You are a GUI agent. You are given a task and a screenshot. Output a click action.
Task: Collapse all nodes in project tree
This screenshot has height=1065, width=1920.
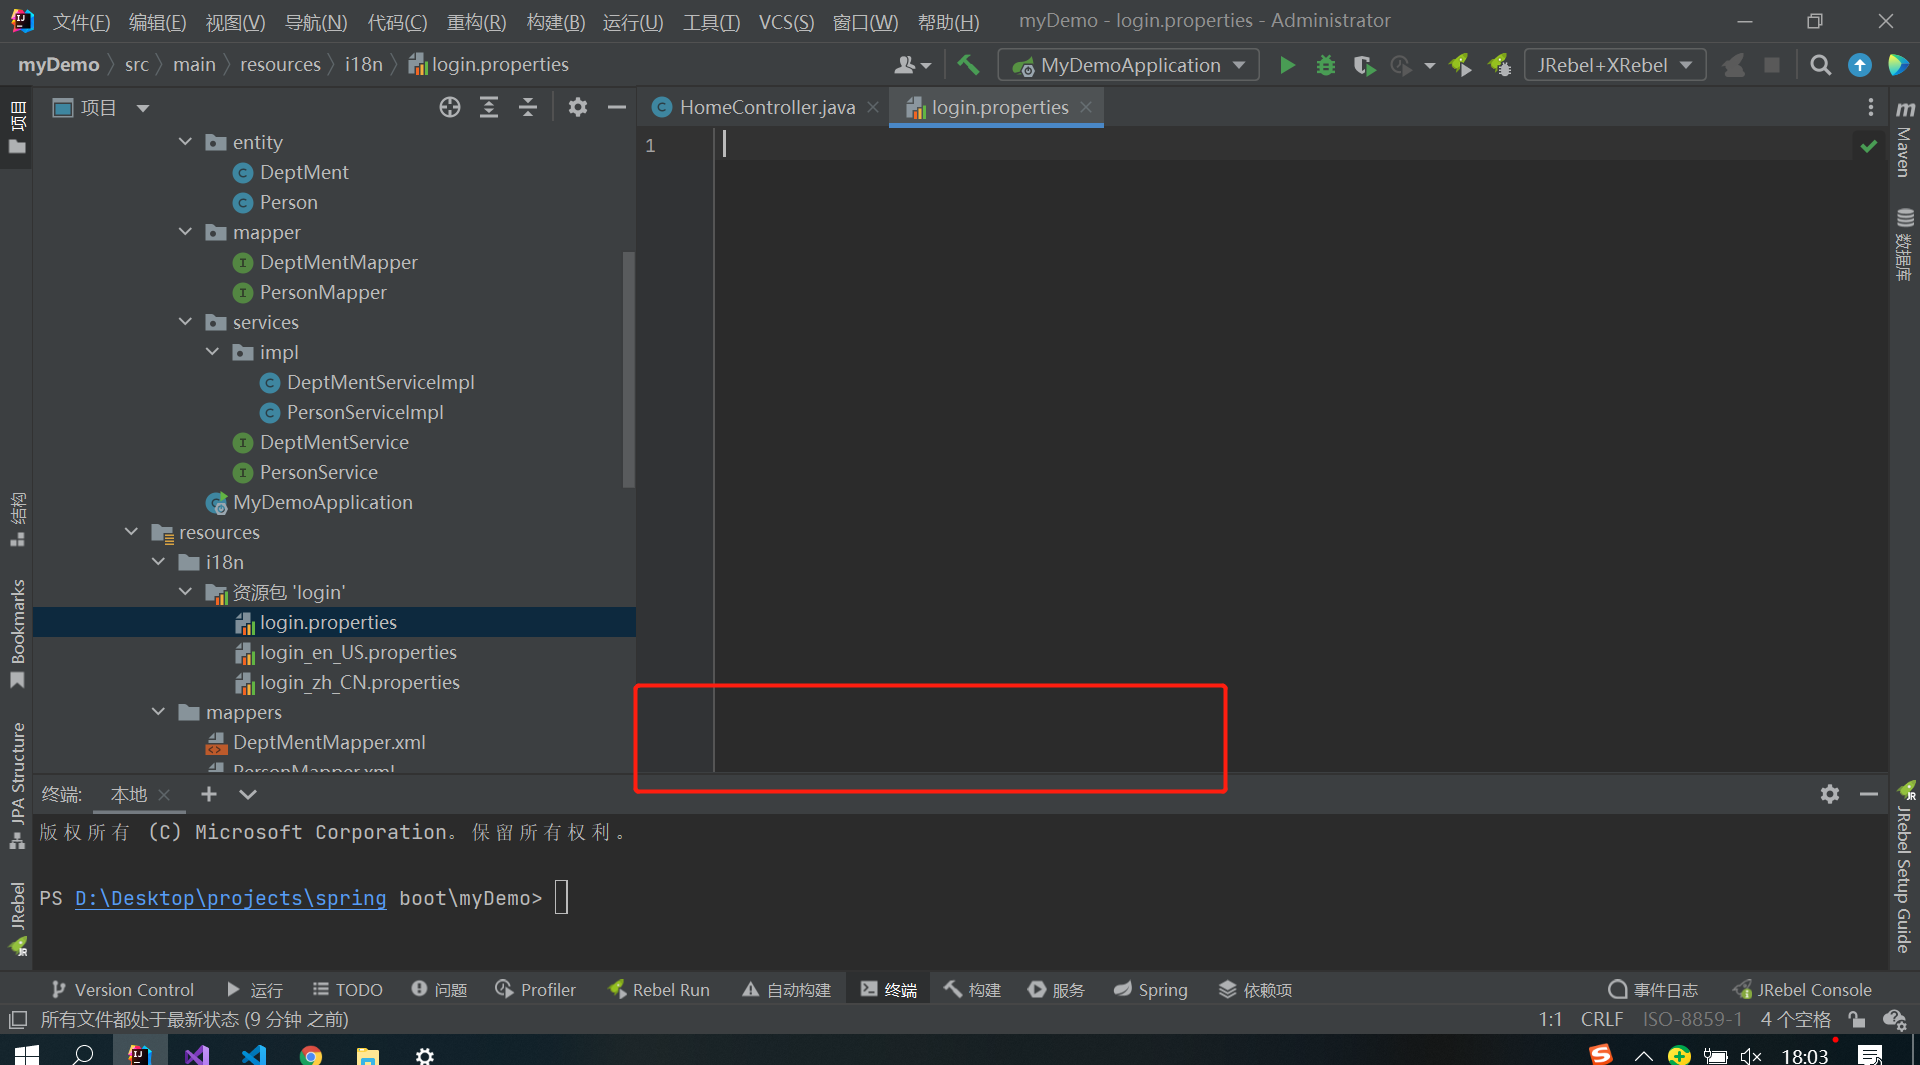pos(528,107)
